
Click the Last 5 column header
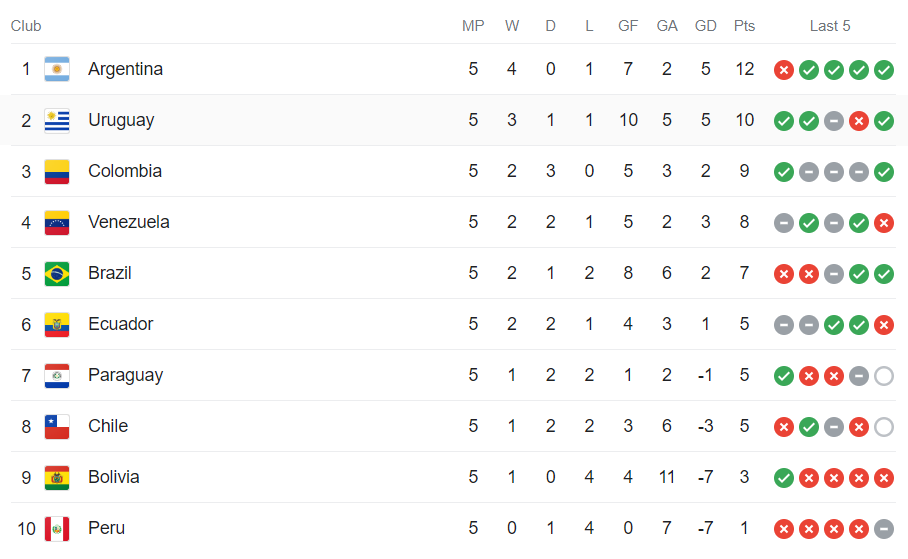tap(830, 26)
